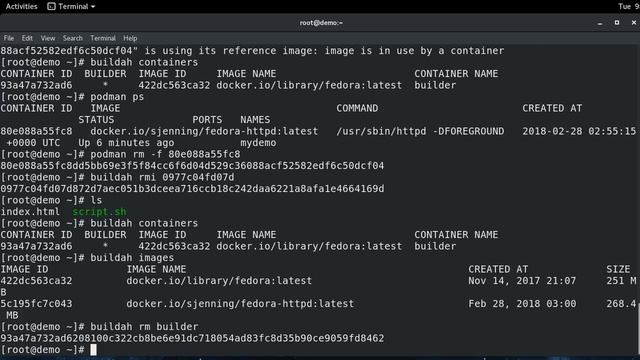Click the hash beginning 93a47a732ad6208100c3
Screen dimensions: 640x360
click(x=192, y=338)
